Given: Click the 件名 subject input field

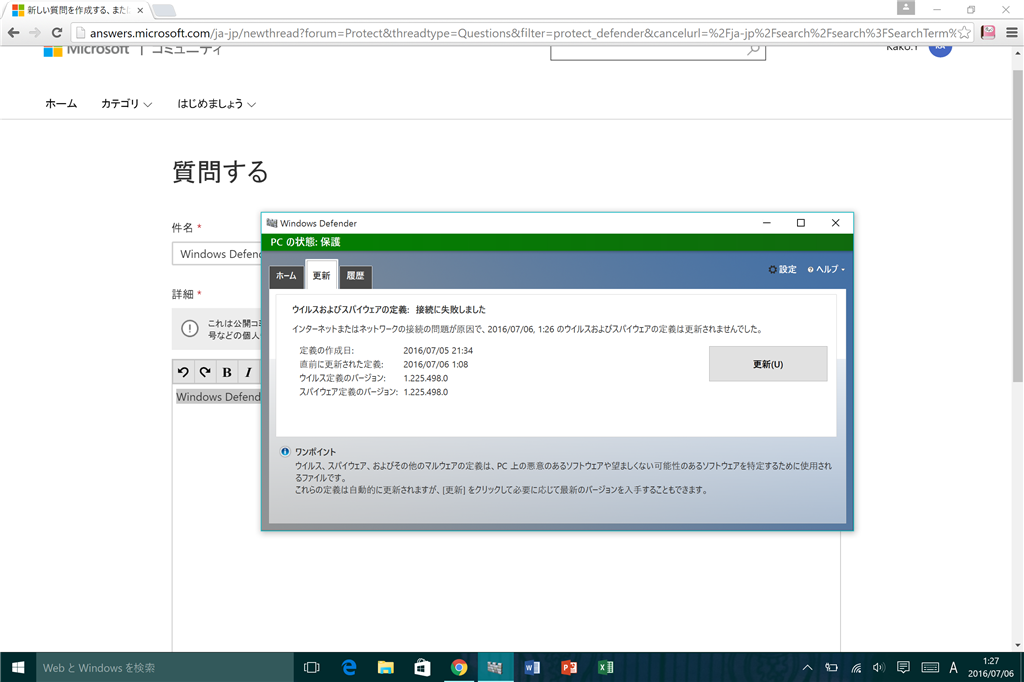Looking at the screenshot, I should coord(216,254).
